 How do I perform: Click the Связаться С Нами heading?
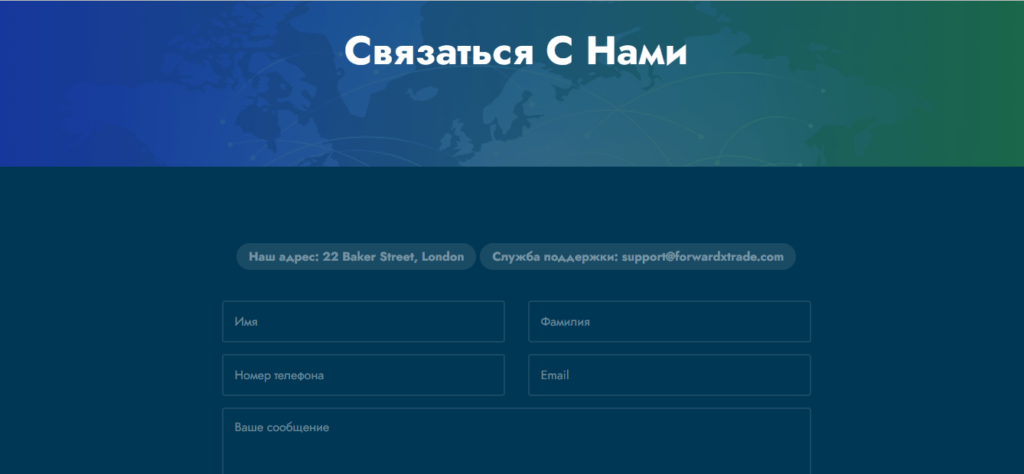516,51
